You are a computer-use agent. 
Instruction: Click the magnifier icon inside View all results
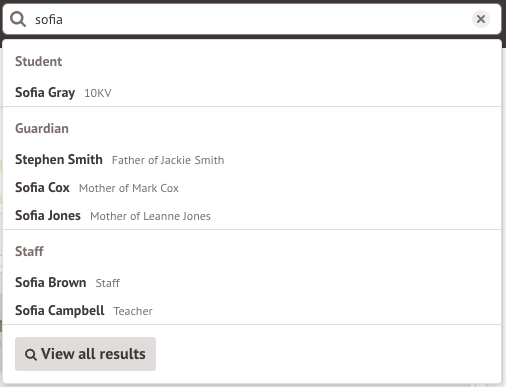[31, 354]
